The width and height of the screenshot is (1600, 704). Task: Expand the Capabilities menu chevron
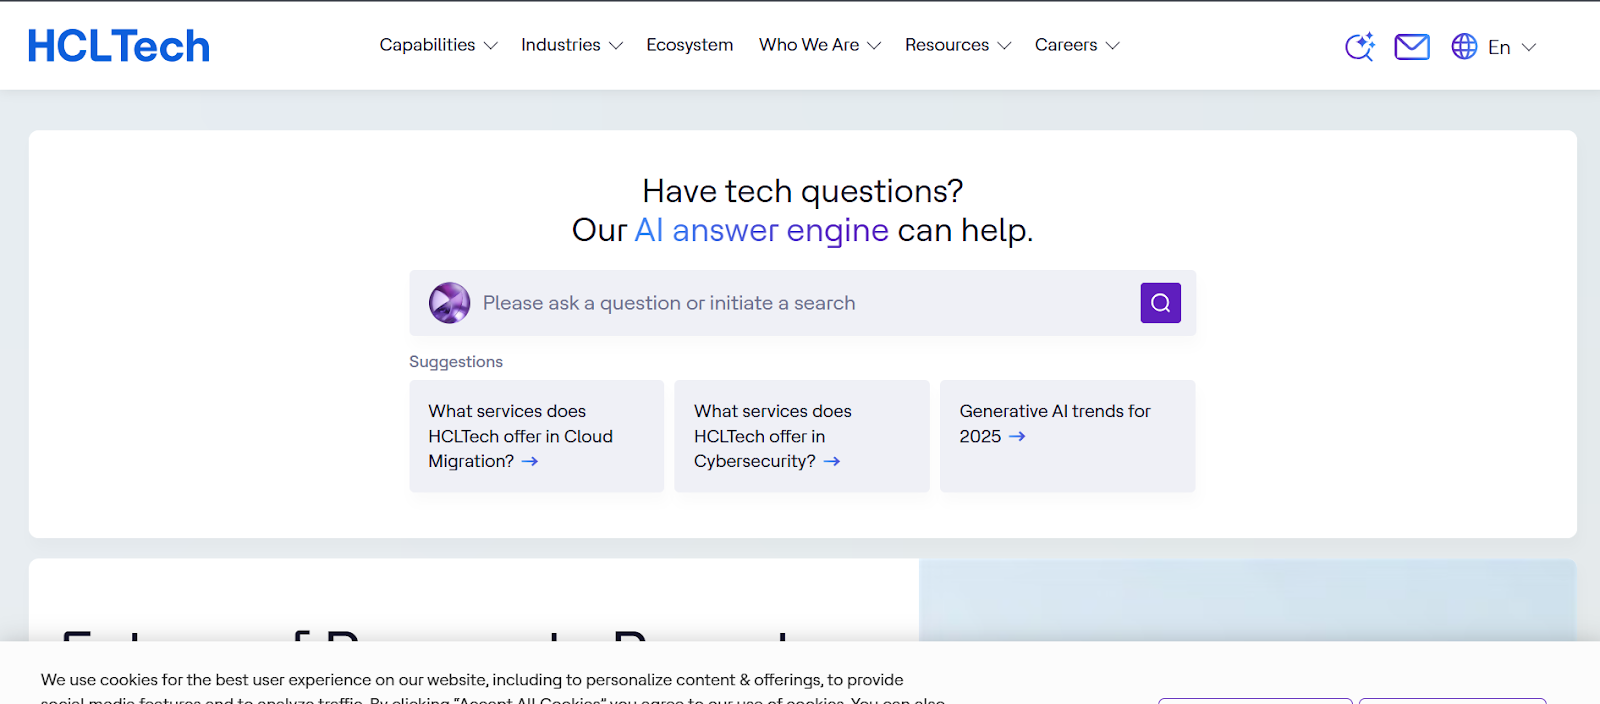(x=490, y=46)
